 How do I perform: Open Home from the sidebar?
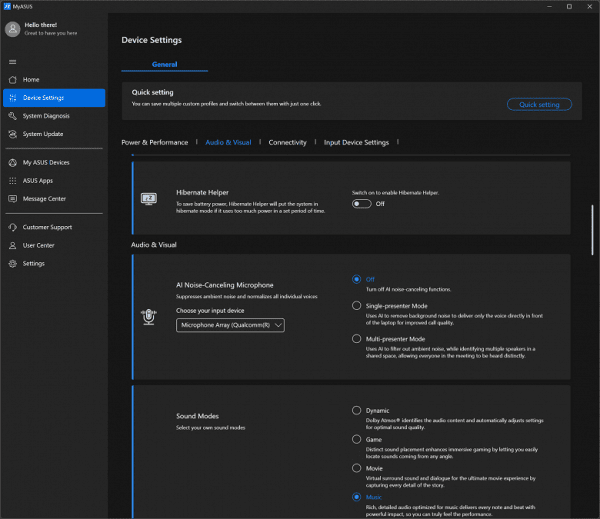(31, 79)
